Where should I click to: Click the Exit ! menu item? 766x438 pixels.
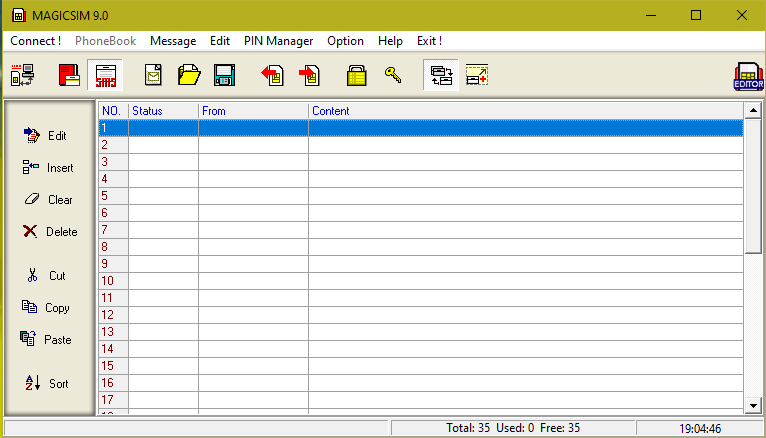coord(429,41)
